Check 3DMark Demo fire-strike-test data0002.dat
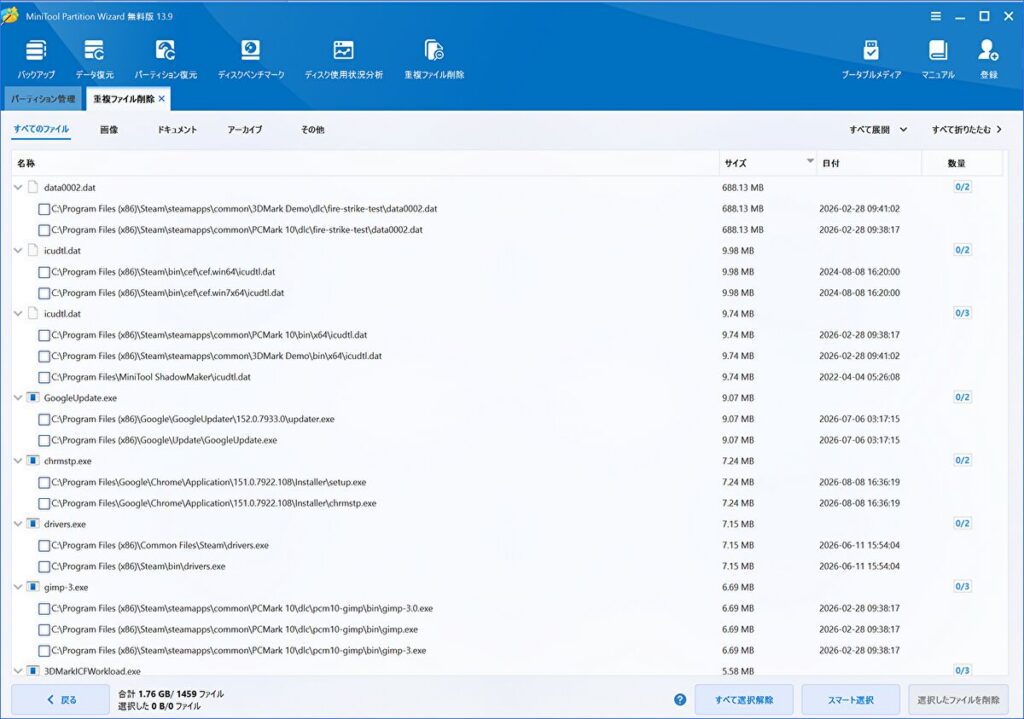This screenshot has height=719, width=1024. 44,209
